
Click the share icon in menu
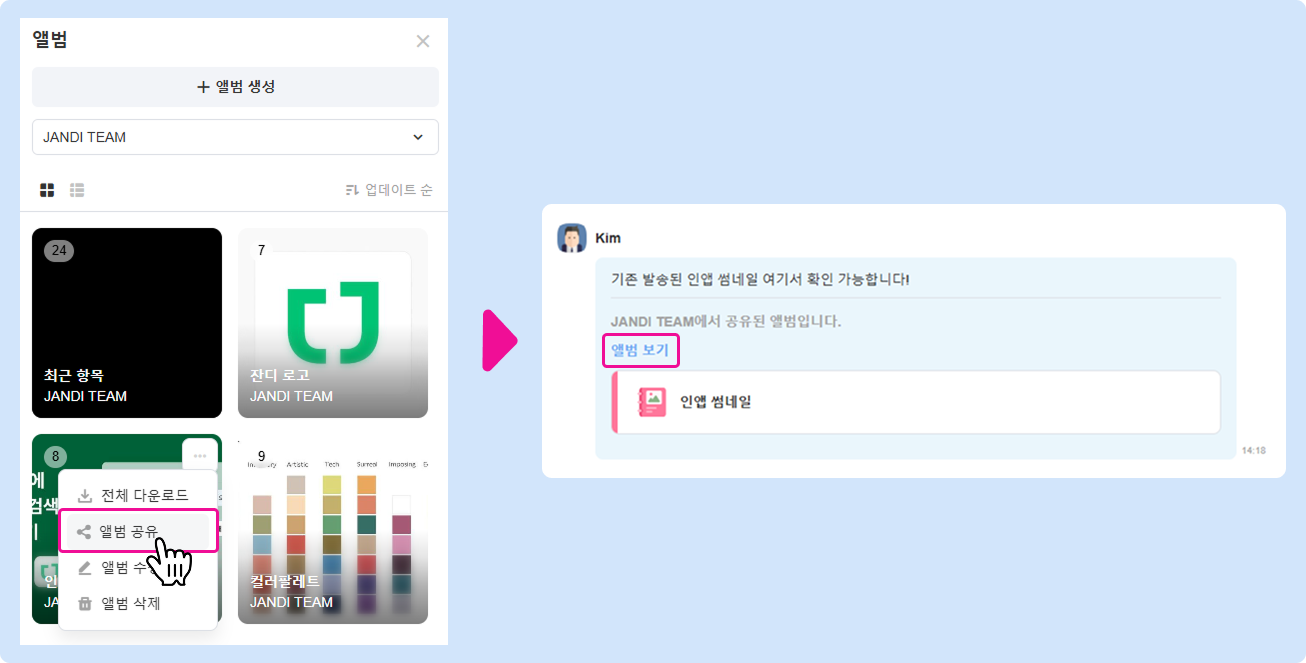point(84,532)
